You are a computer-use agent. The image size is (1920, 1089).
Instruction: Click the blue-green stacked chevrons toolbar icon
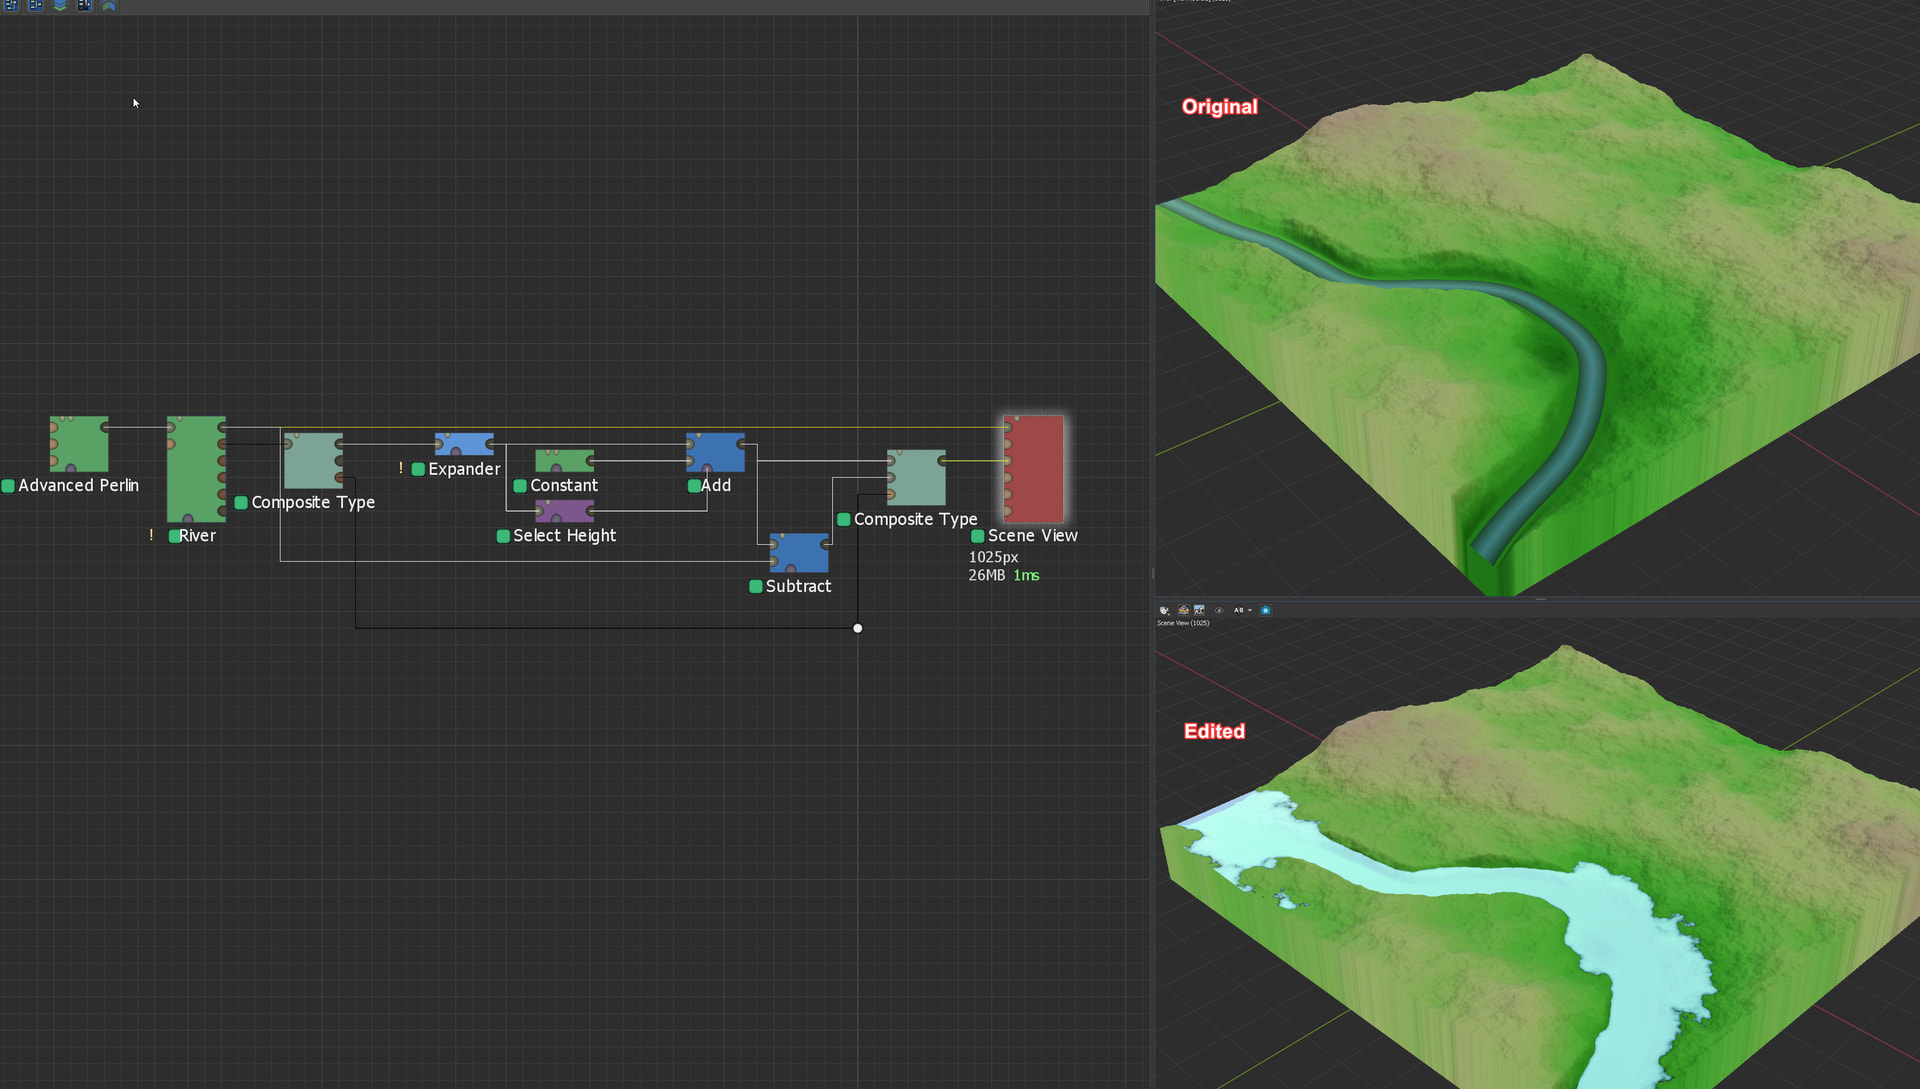point(60,6)
